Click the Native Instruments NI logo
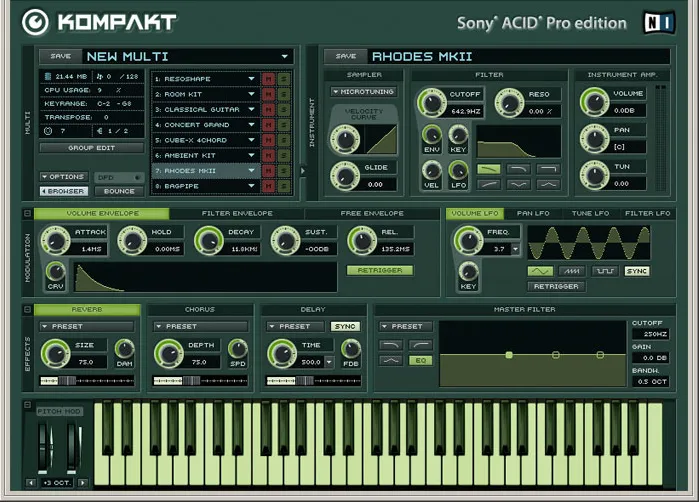Viewport: 699px width, 502px height. click(x=659, y=22)
